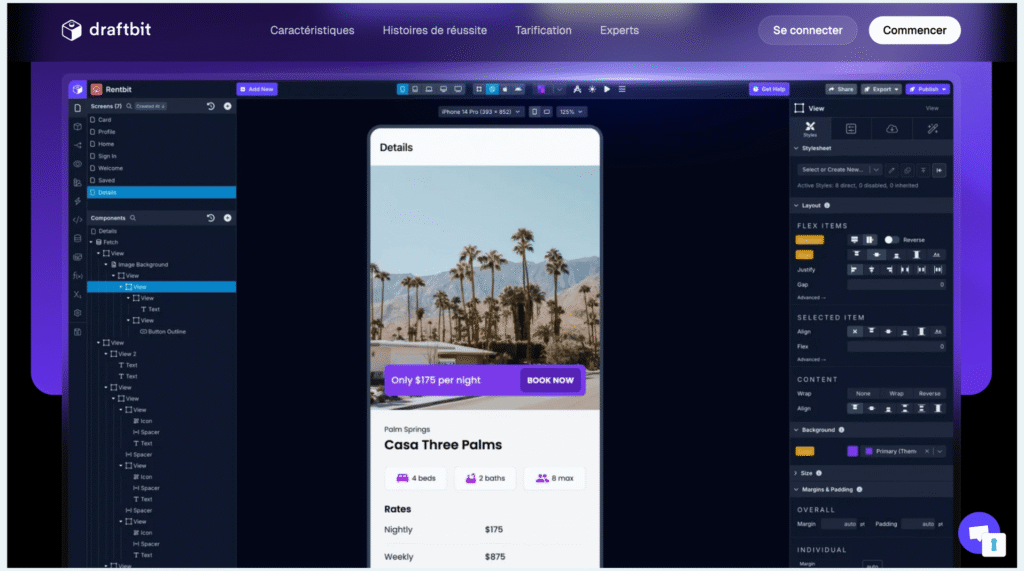Open the settings gear in the left sidebar

coord(78,313)
